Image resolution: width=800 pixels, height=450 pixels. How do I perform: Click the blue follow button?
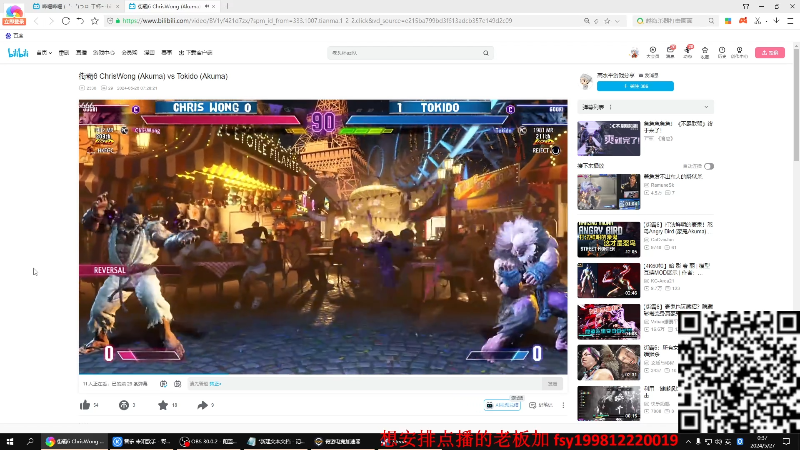click(635, 86)
